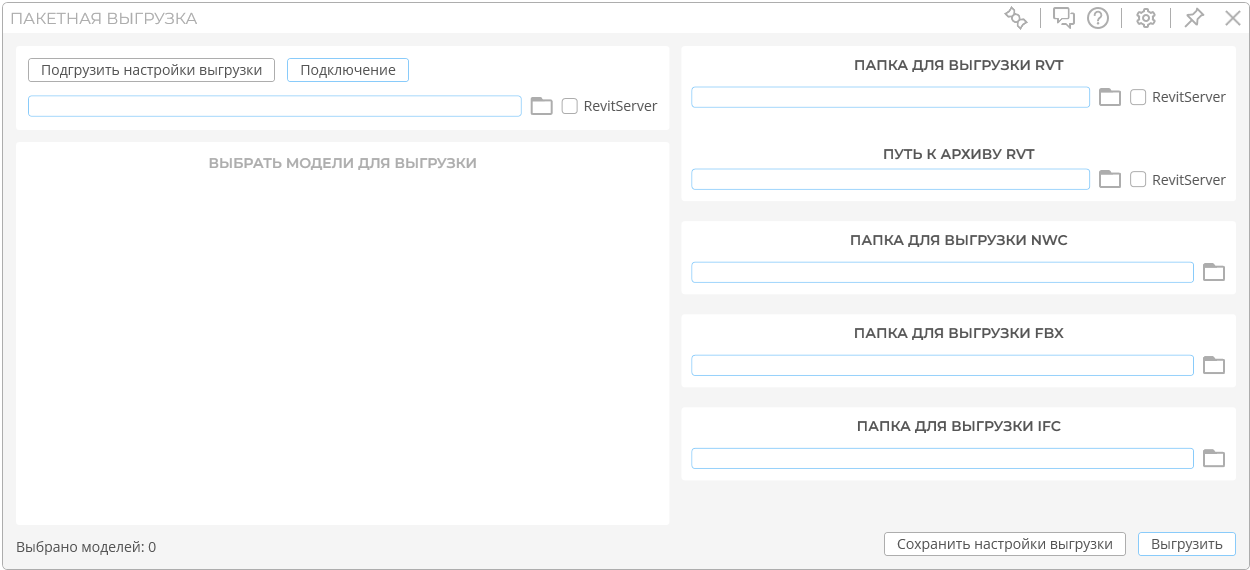Open settings gear icon
Image resolution: width=1250 pixels, height=570 pixels.
point(1146,18)
